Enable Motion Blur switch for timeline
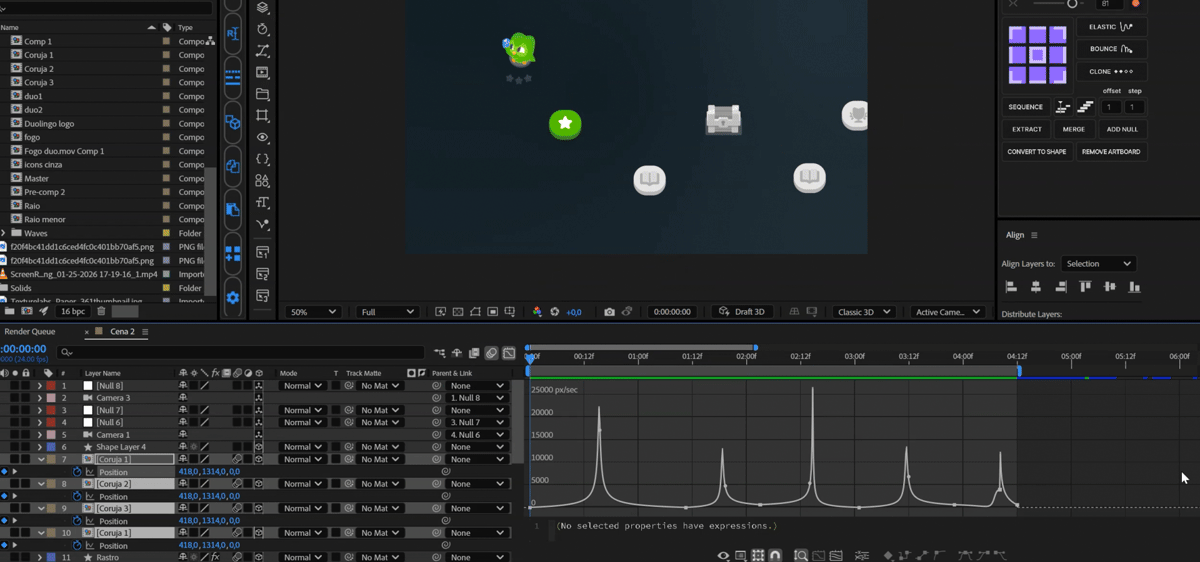The height and width of the screenshot is (562, 1200). [491, 352]
